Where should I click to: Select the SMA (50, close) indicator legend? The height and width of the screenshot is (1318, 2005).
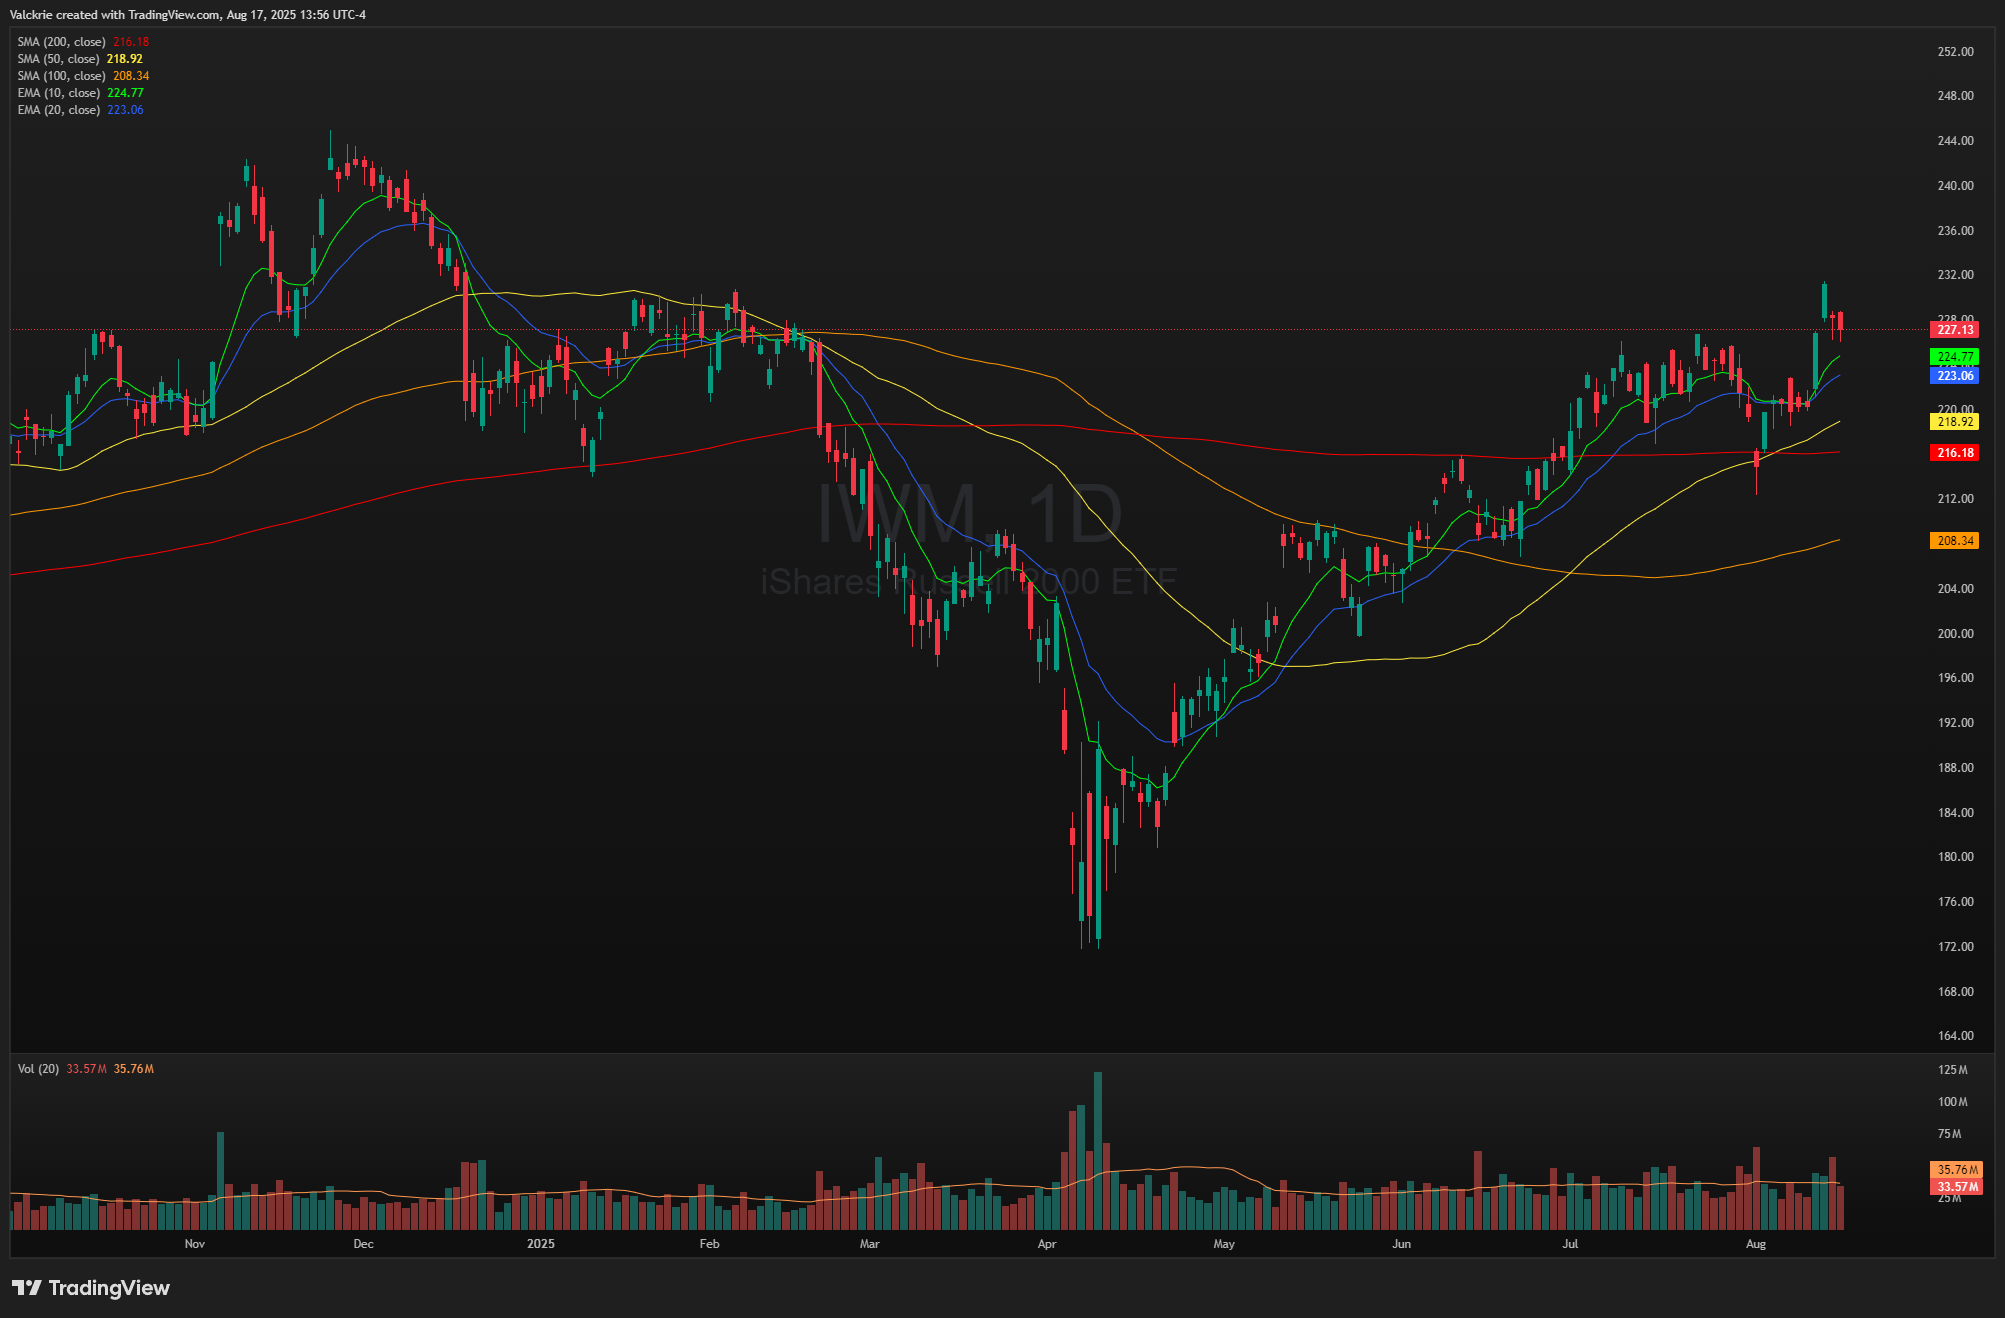coord(58,59)
